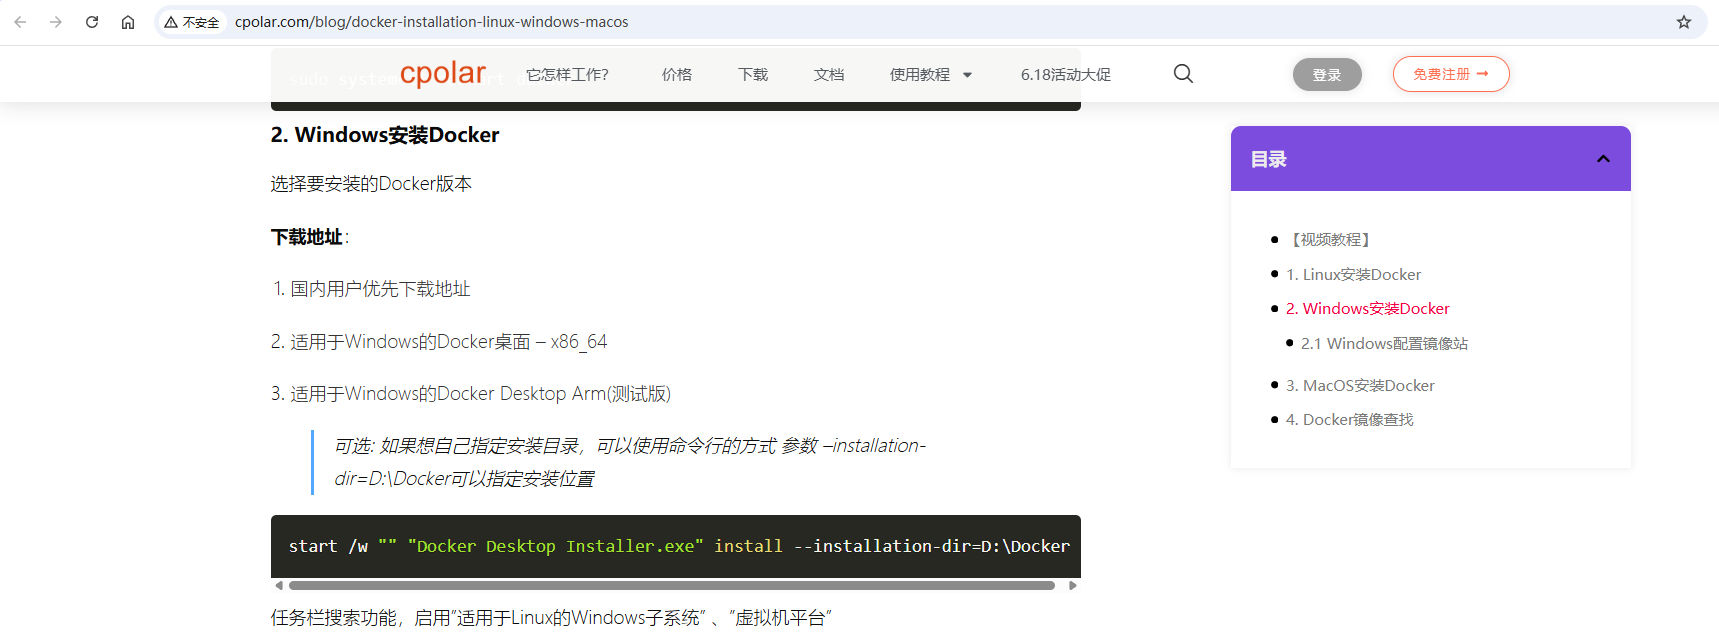Image resolution: width=1719 pixels, height=636 pixels.
Task: Click the code block's left scroll arrow
Action: [279, 586]
